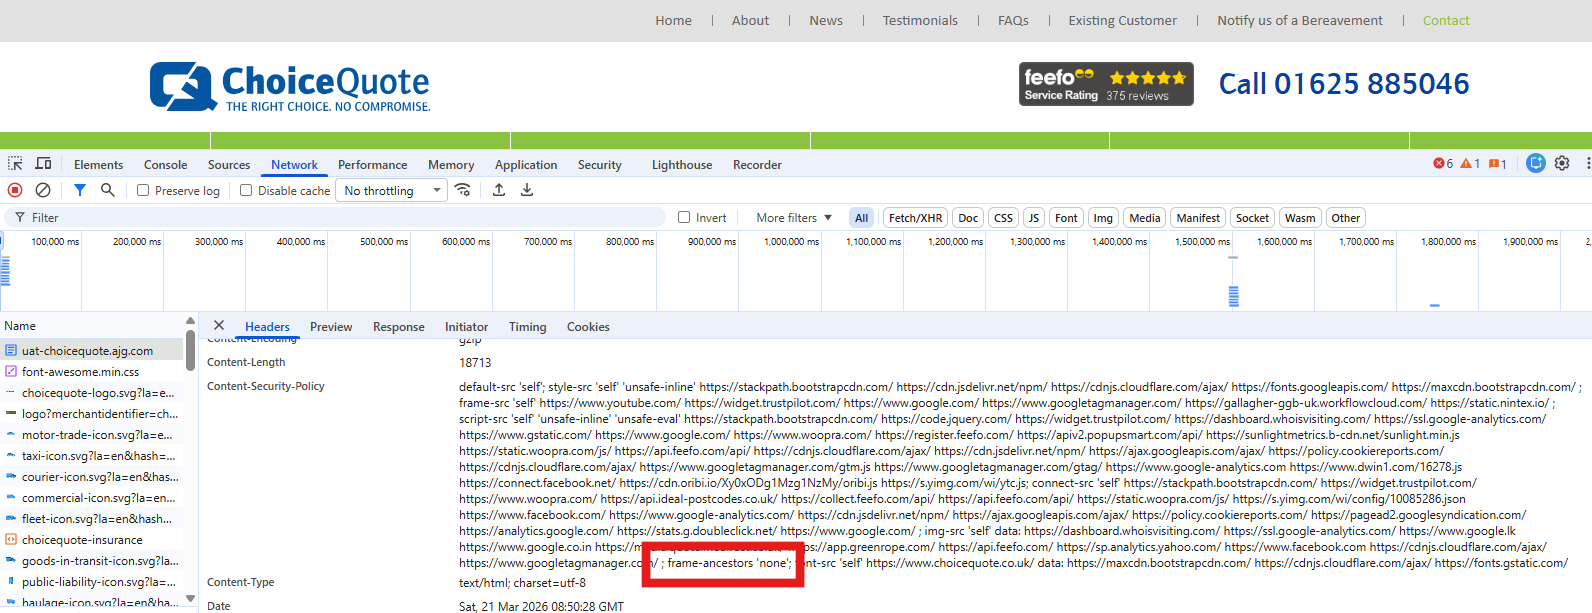Image resolution: width=1592 pixels, height=613 pixels.
Task: Toggle the Other filter chip
Action: [1346, 218]
